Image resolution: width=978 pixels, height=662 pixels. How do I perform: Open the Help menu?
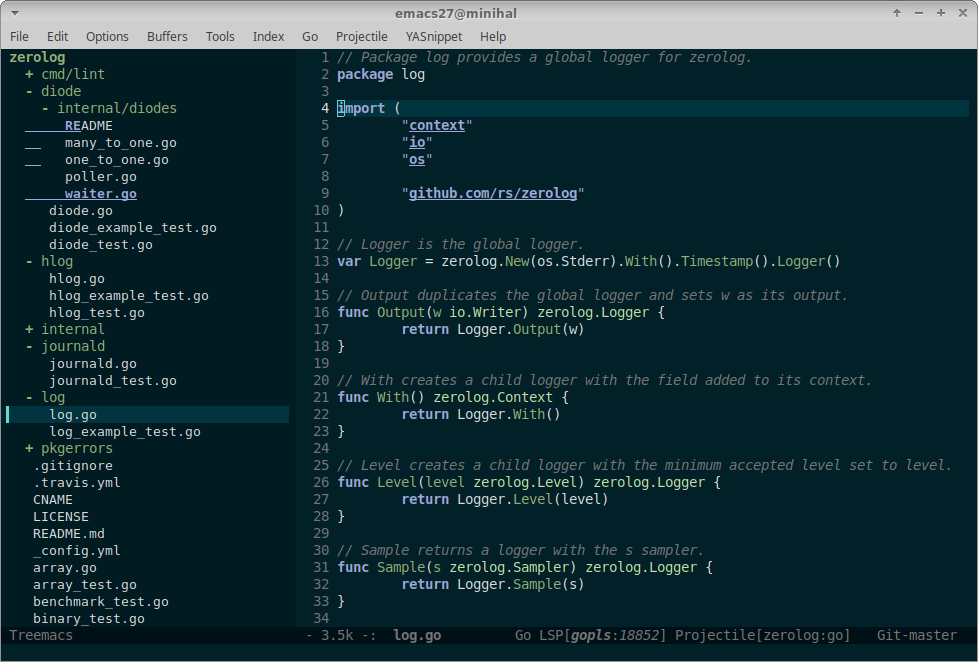(493, 37)
